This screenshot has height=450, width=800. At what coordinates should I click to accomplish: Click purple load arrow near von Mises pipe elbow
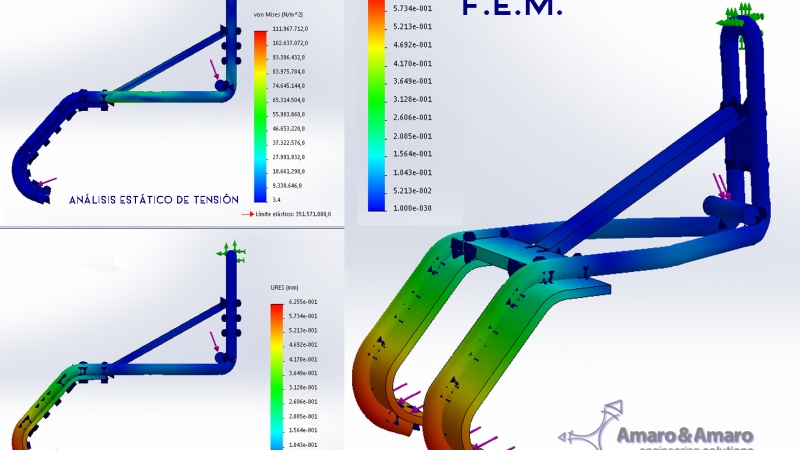(x=215, y=72)
